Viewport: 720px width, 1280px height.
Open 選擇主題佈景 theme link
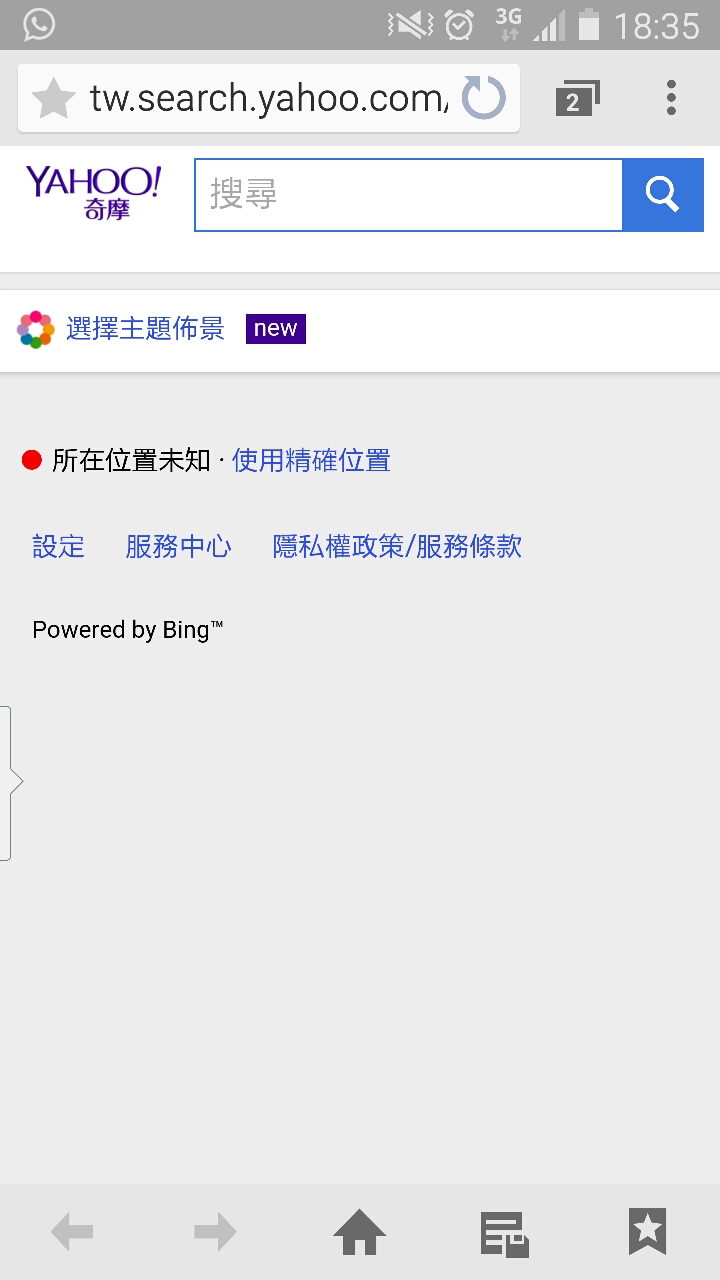tap(145, 329)
